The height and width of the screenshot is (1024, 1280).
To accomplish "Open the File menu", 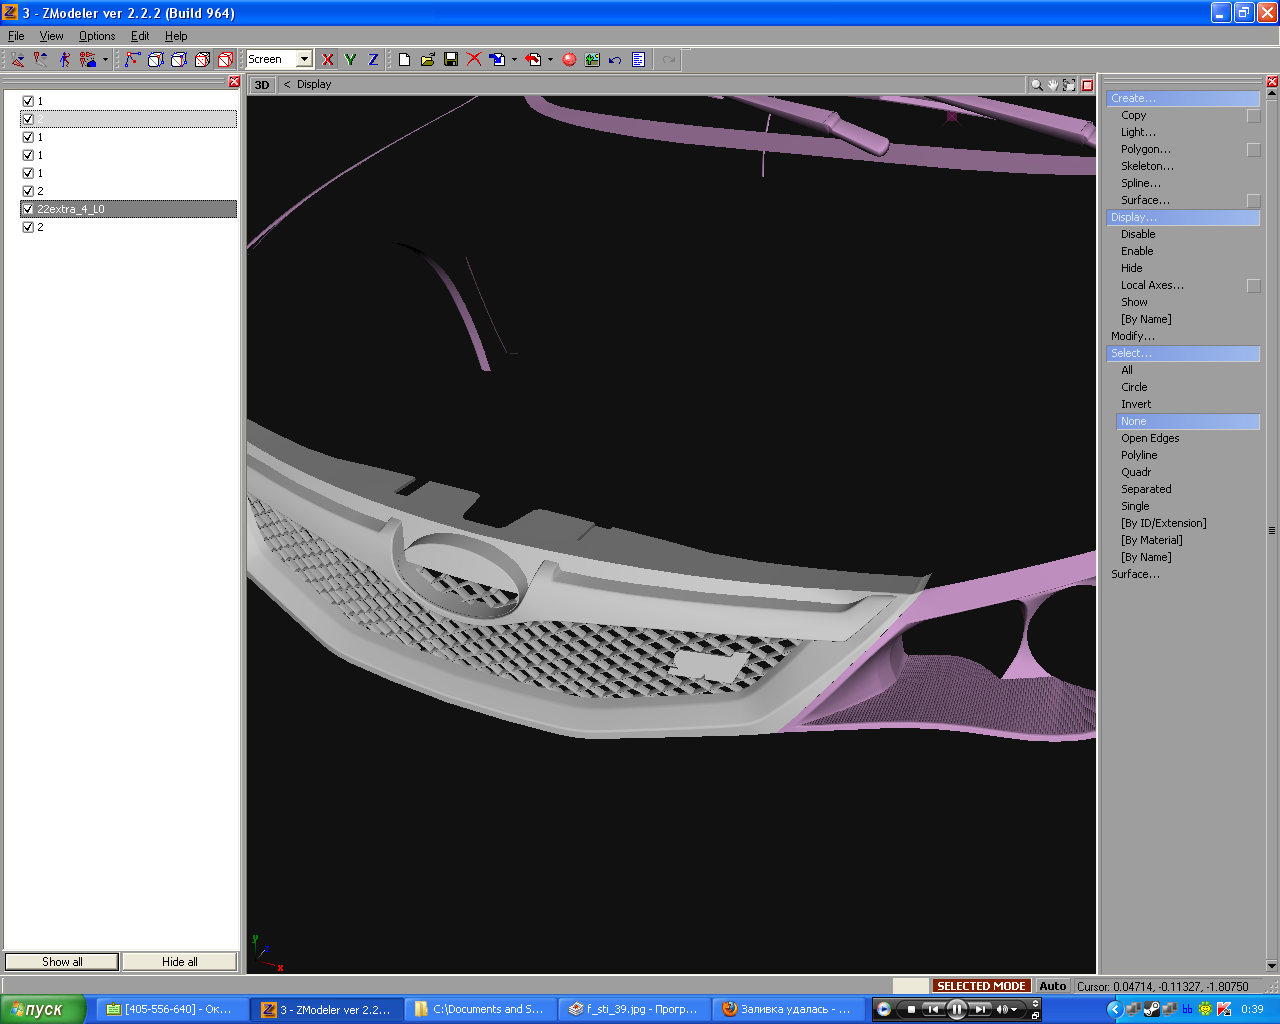I will pyautogui.click(x=16, y=36).
